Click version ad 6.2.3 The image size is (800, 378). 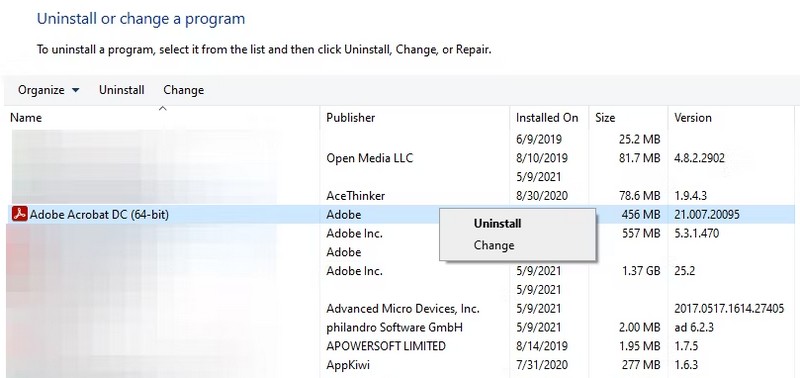pos(693,327)
